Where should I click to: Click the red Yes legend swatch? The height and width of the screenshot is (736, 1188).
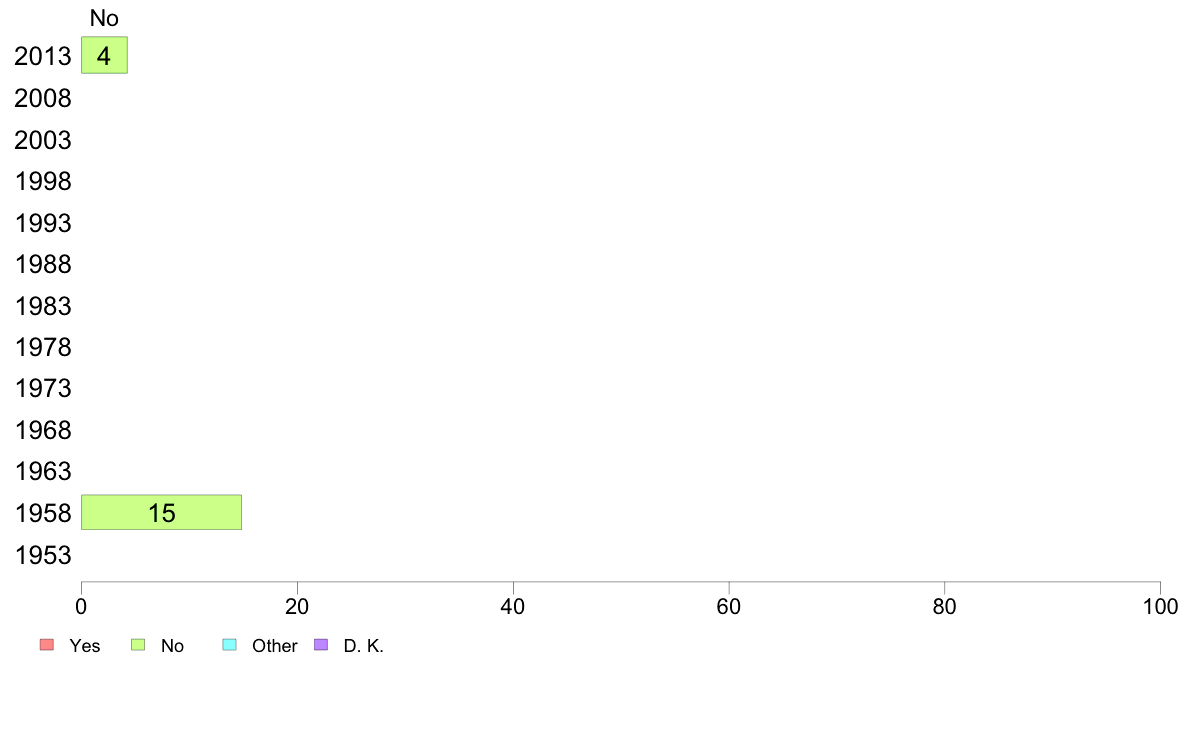tap(47, 645)
